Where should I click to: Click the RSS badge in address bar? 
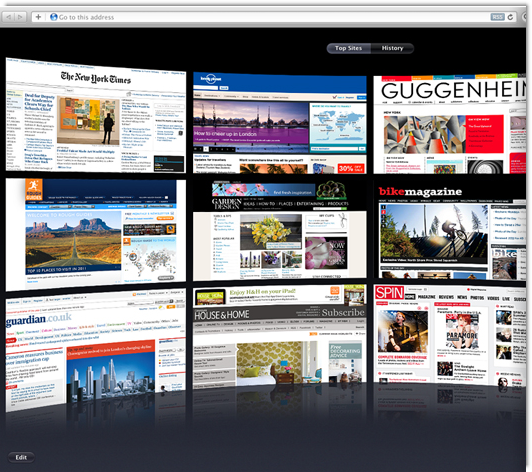click(497, 17)
